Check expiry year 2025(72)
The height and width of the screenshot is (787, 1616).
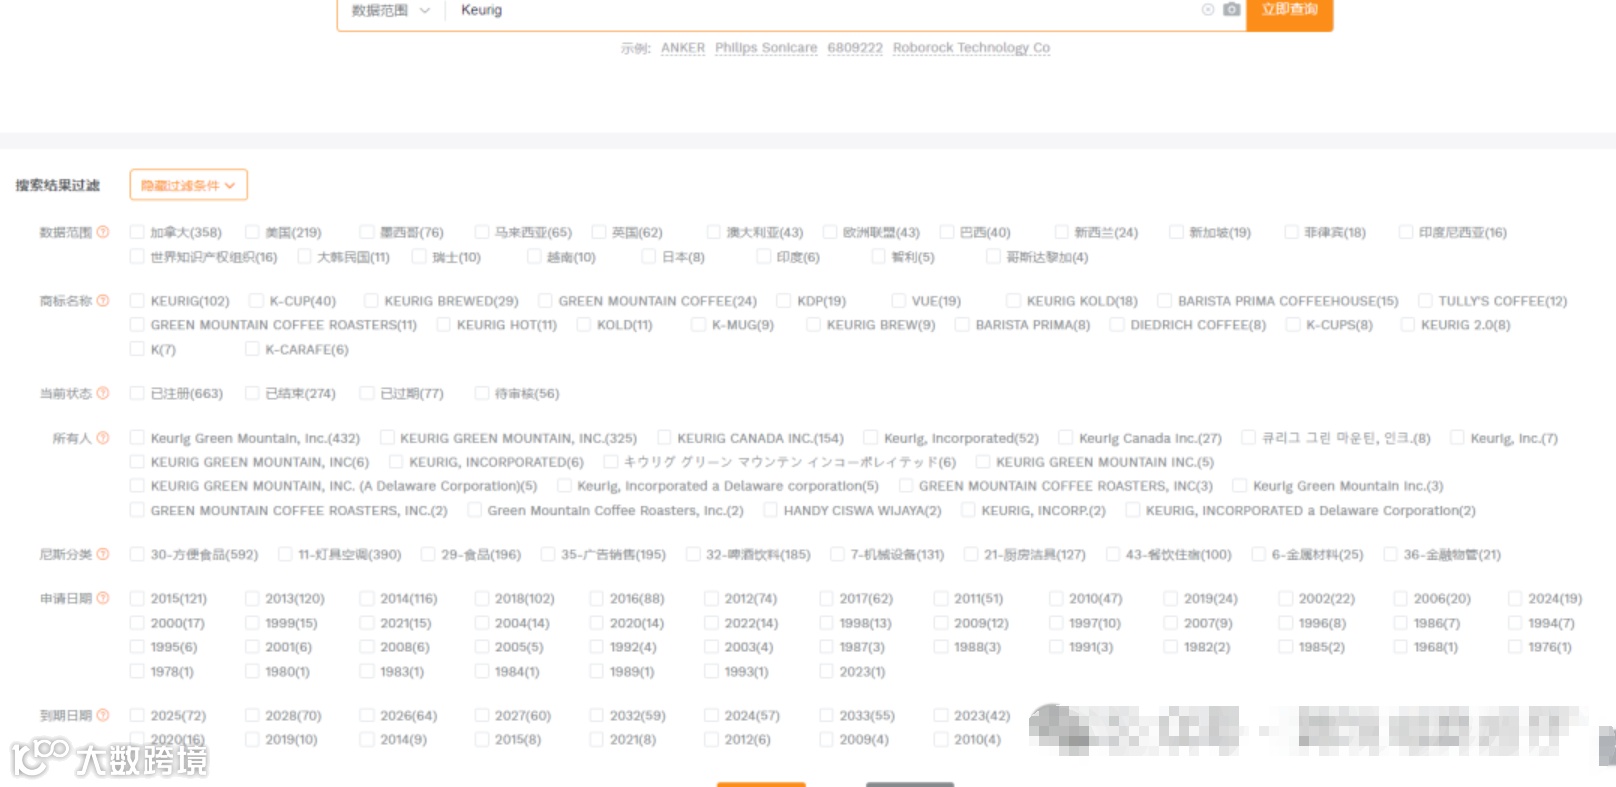click(137, 716)
